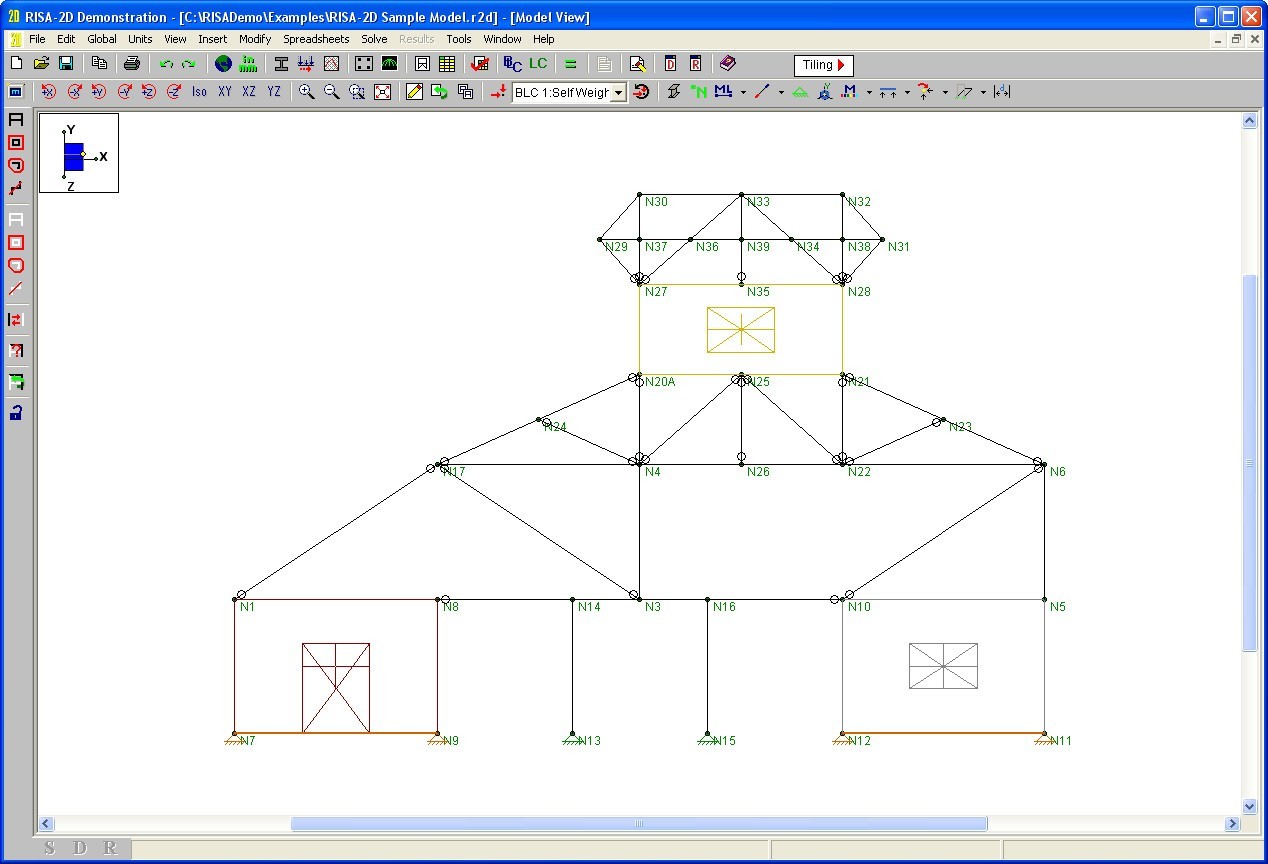Image resolution: width=1268 pixels, height=864 pixels.
Task: Open the Spreadsheets menu
Action: click(x=316, y=39)
